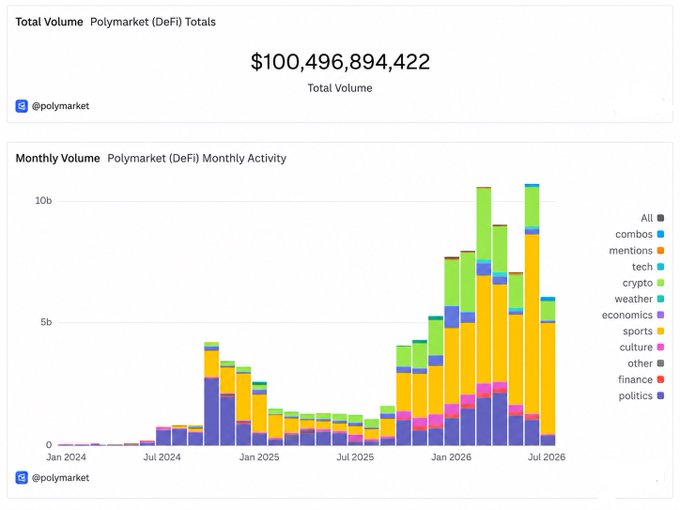680x510 pixels.
Task: Click the Polymarket (DeFi) Totals subtitle
Action: [153, 22]
